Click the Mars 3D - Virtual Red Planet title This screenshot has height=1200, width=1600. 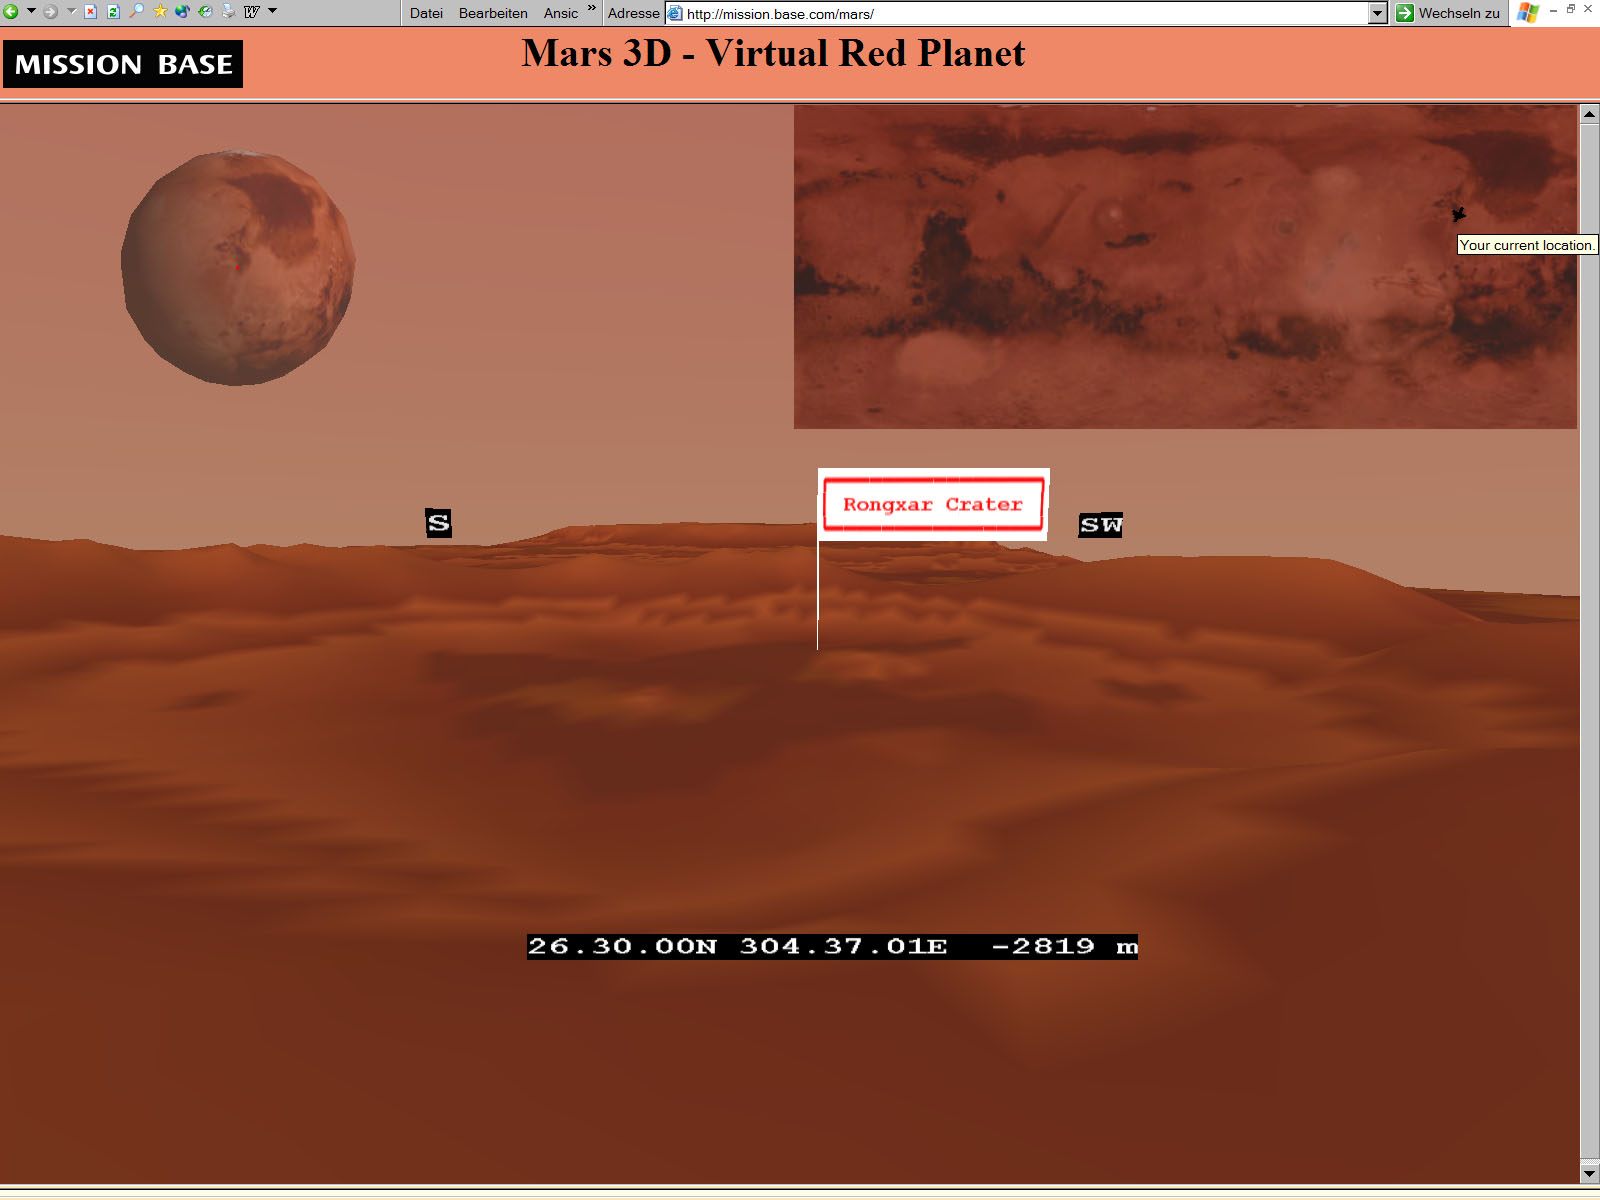[x=773, y=53]
